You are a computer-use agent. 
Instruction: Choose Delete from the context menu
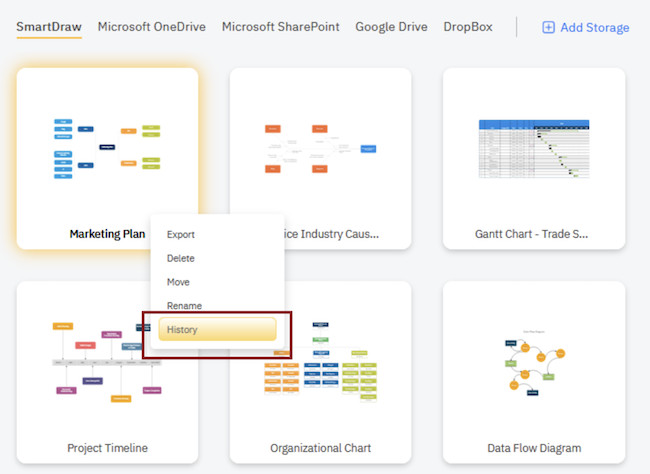tap(181, 258)
